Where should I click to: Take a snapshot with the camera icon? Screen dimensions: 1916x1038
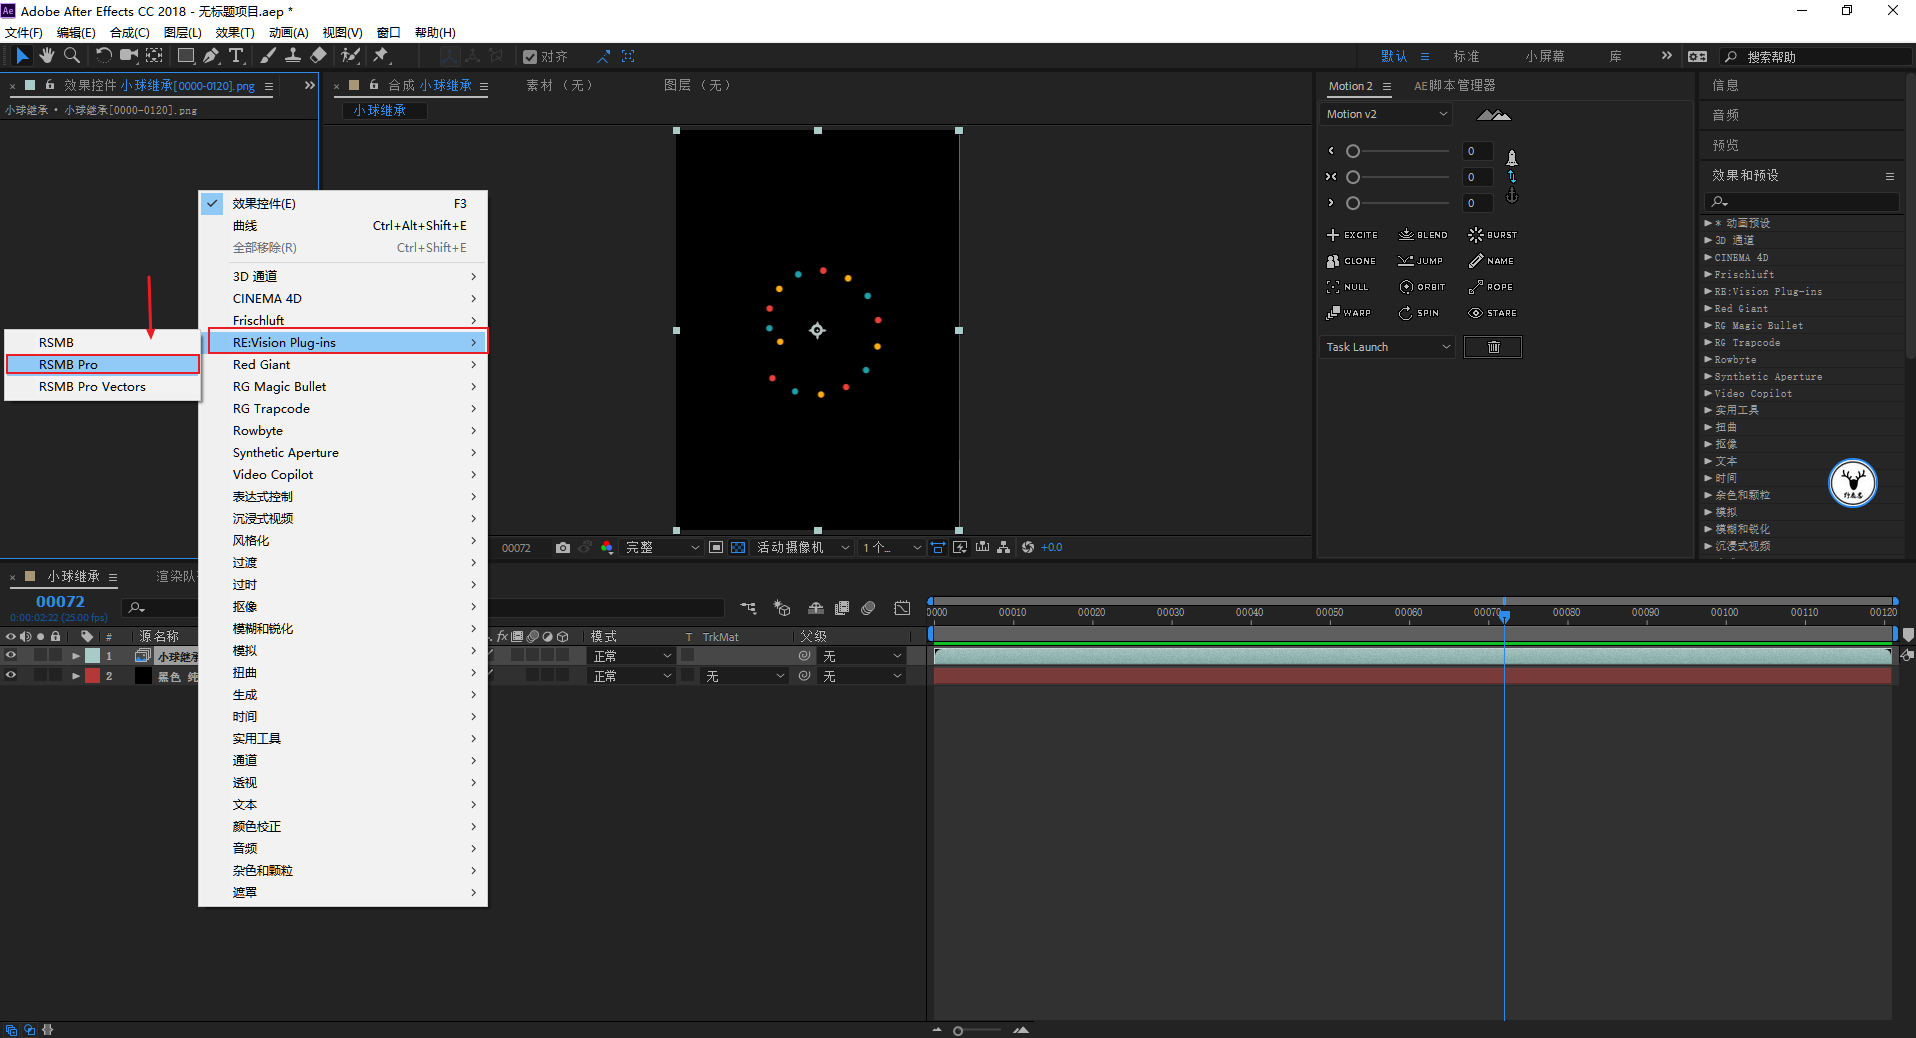563,548
